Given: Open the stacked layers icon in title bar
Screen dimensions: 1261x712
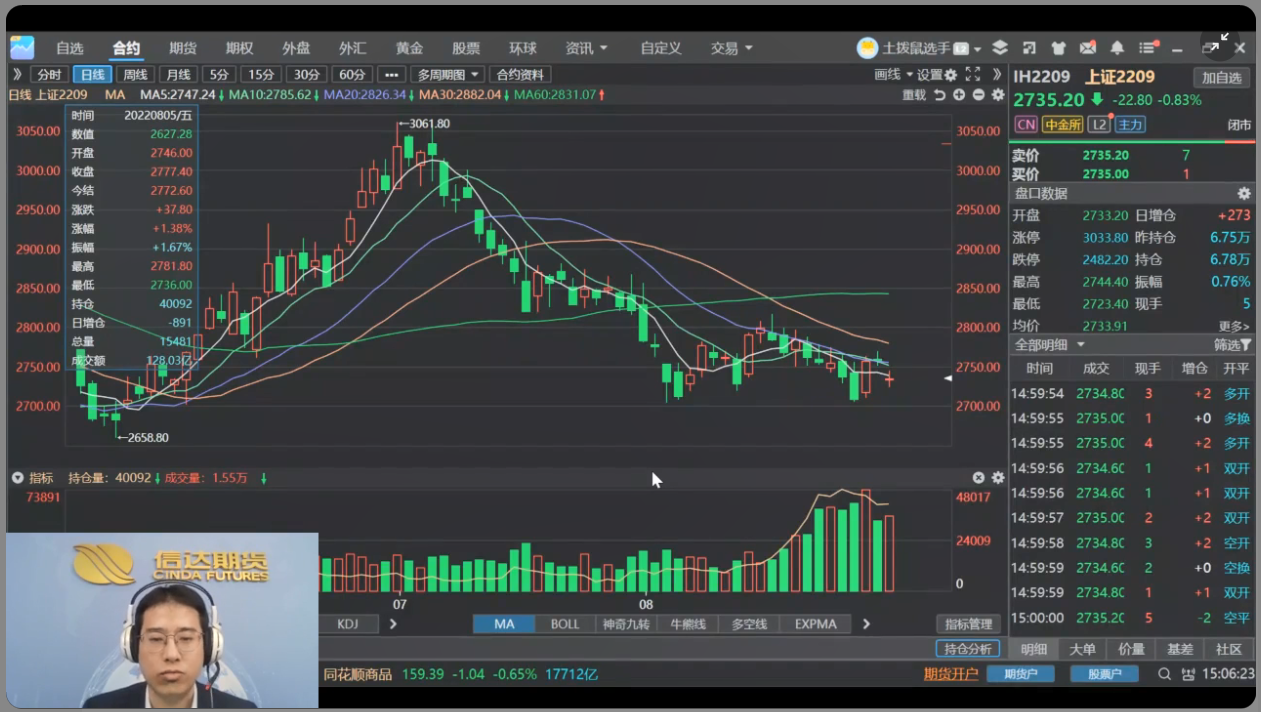Looking at the screenshot, I should [1000, 48].
